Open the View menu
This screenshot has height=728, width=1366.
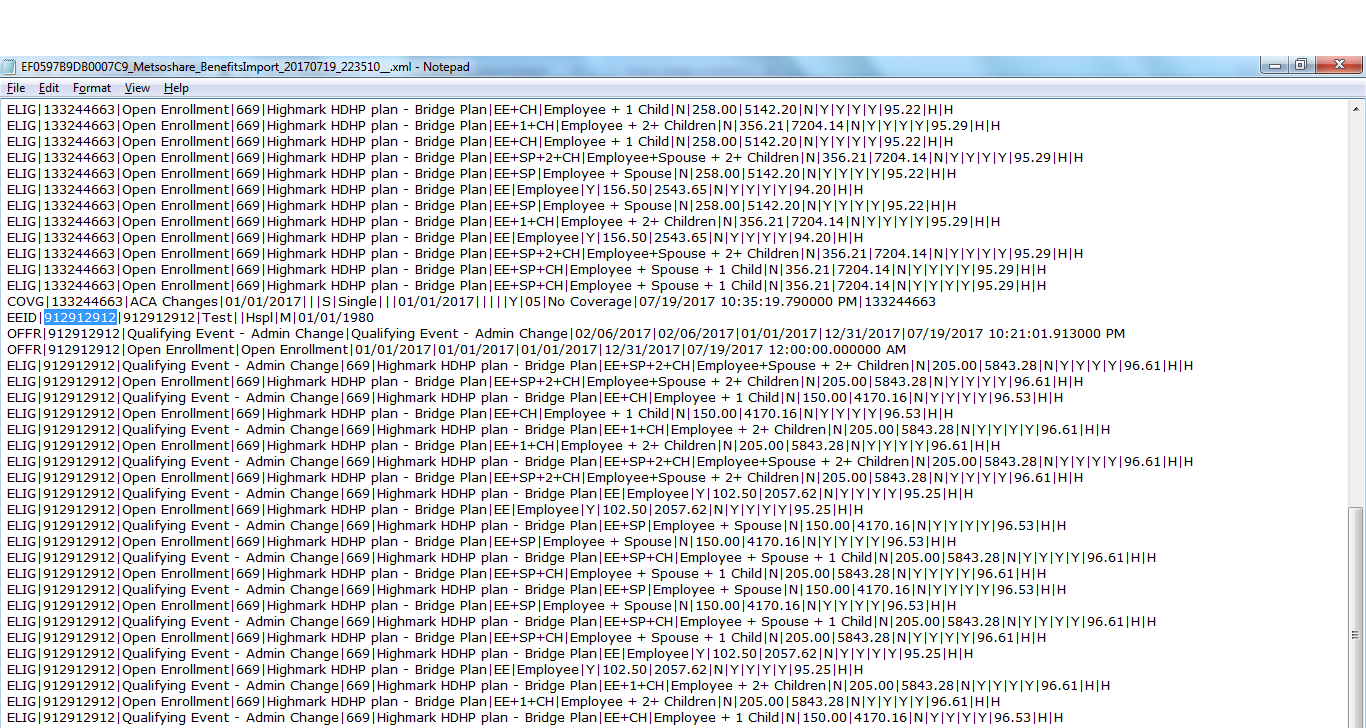point(137,88)
